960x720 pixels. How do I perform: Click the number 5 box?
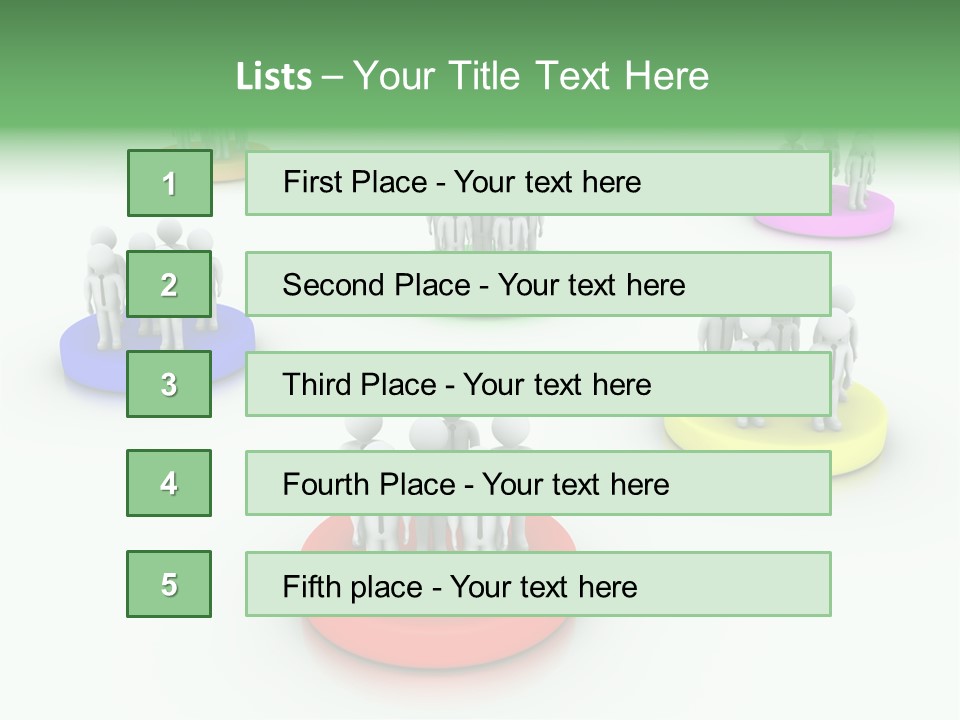point(169,584)
